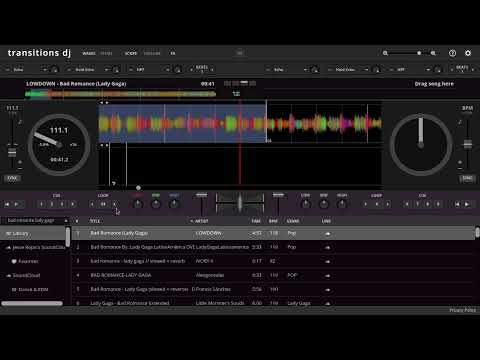
Task: Trigger left deck cue point 4
Action: pyautogui.click(x=72, y=204)
